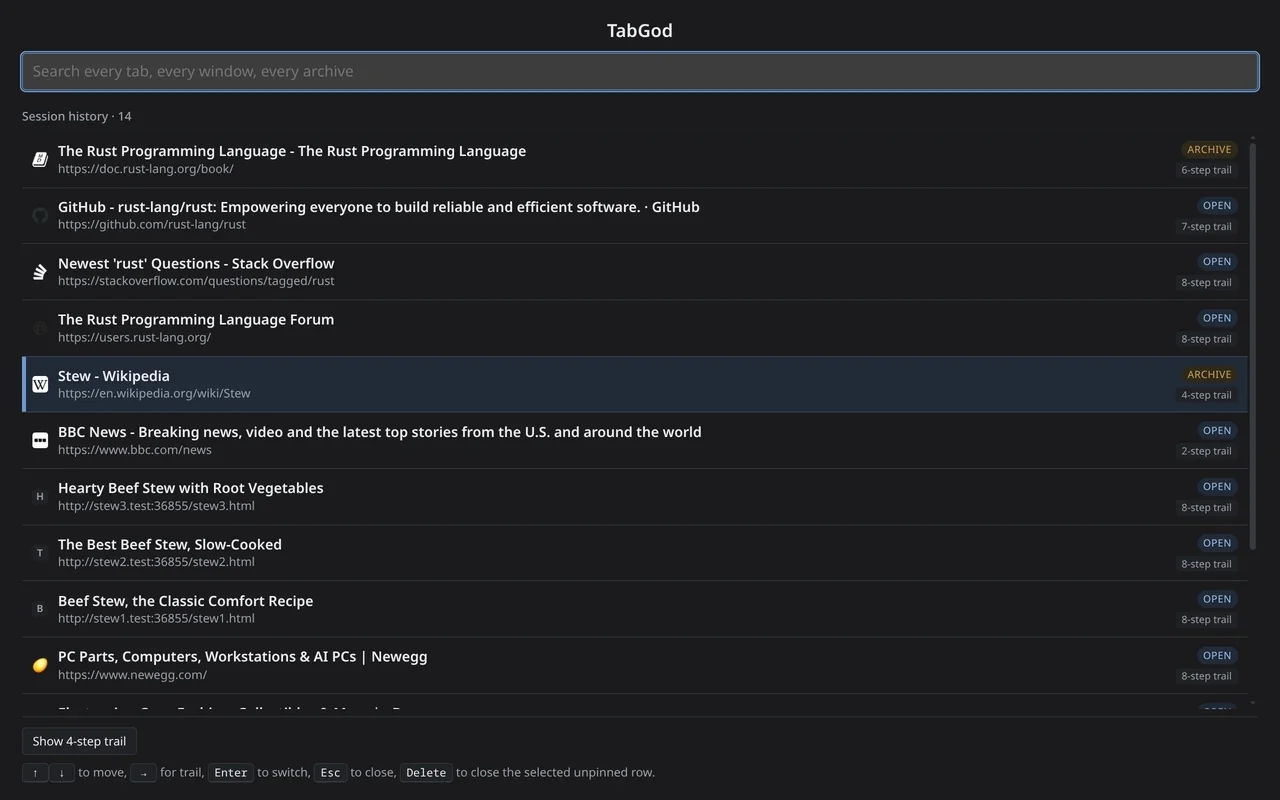This screenshot has height=800, width=1280.
Task: Click the Rust book favicon icon
Action: 40,159
